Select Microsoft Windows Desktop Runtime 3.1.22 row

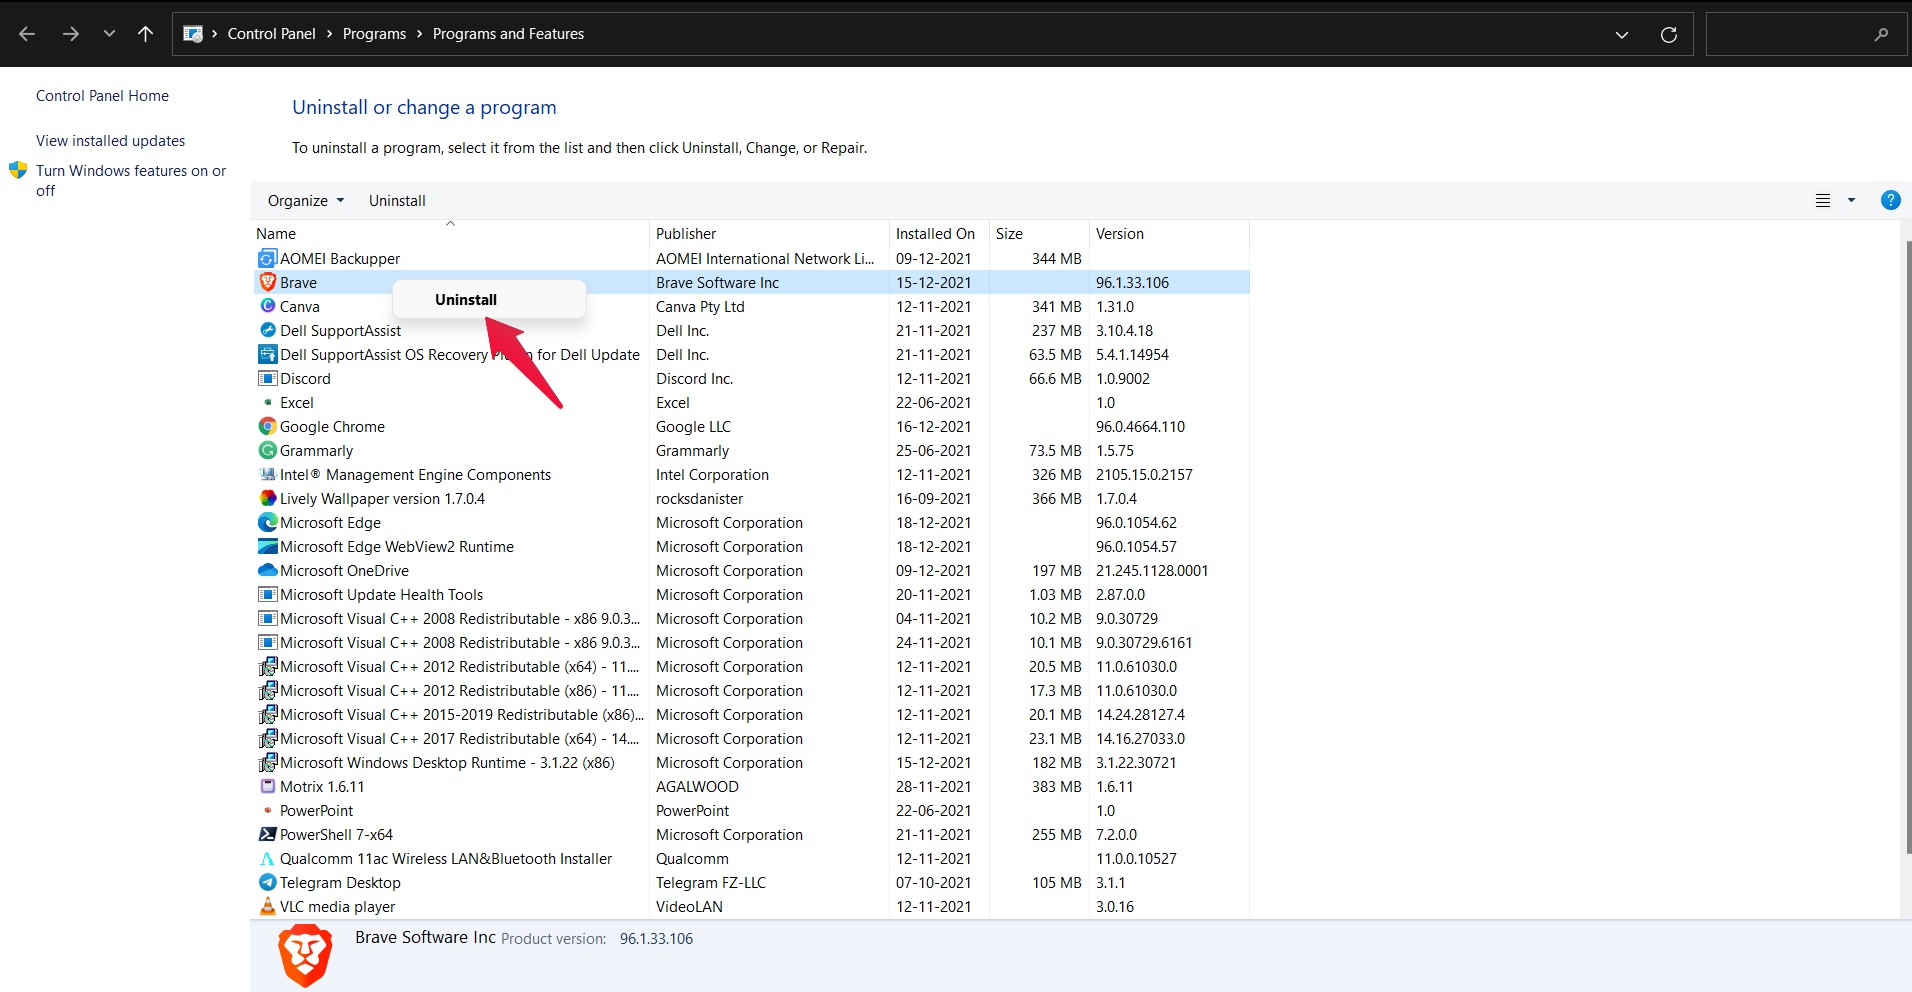point(752,763)
